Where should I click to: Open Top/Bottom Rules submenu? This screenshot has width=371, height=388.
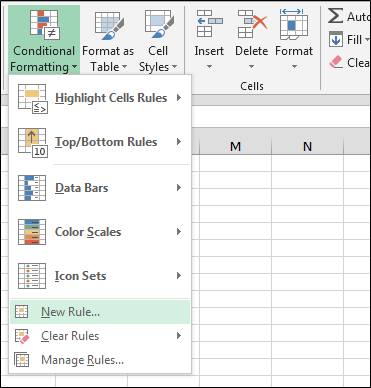tap(100, 142)
